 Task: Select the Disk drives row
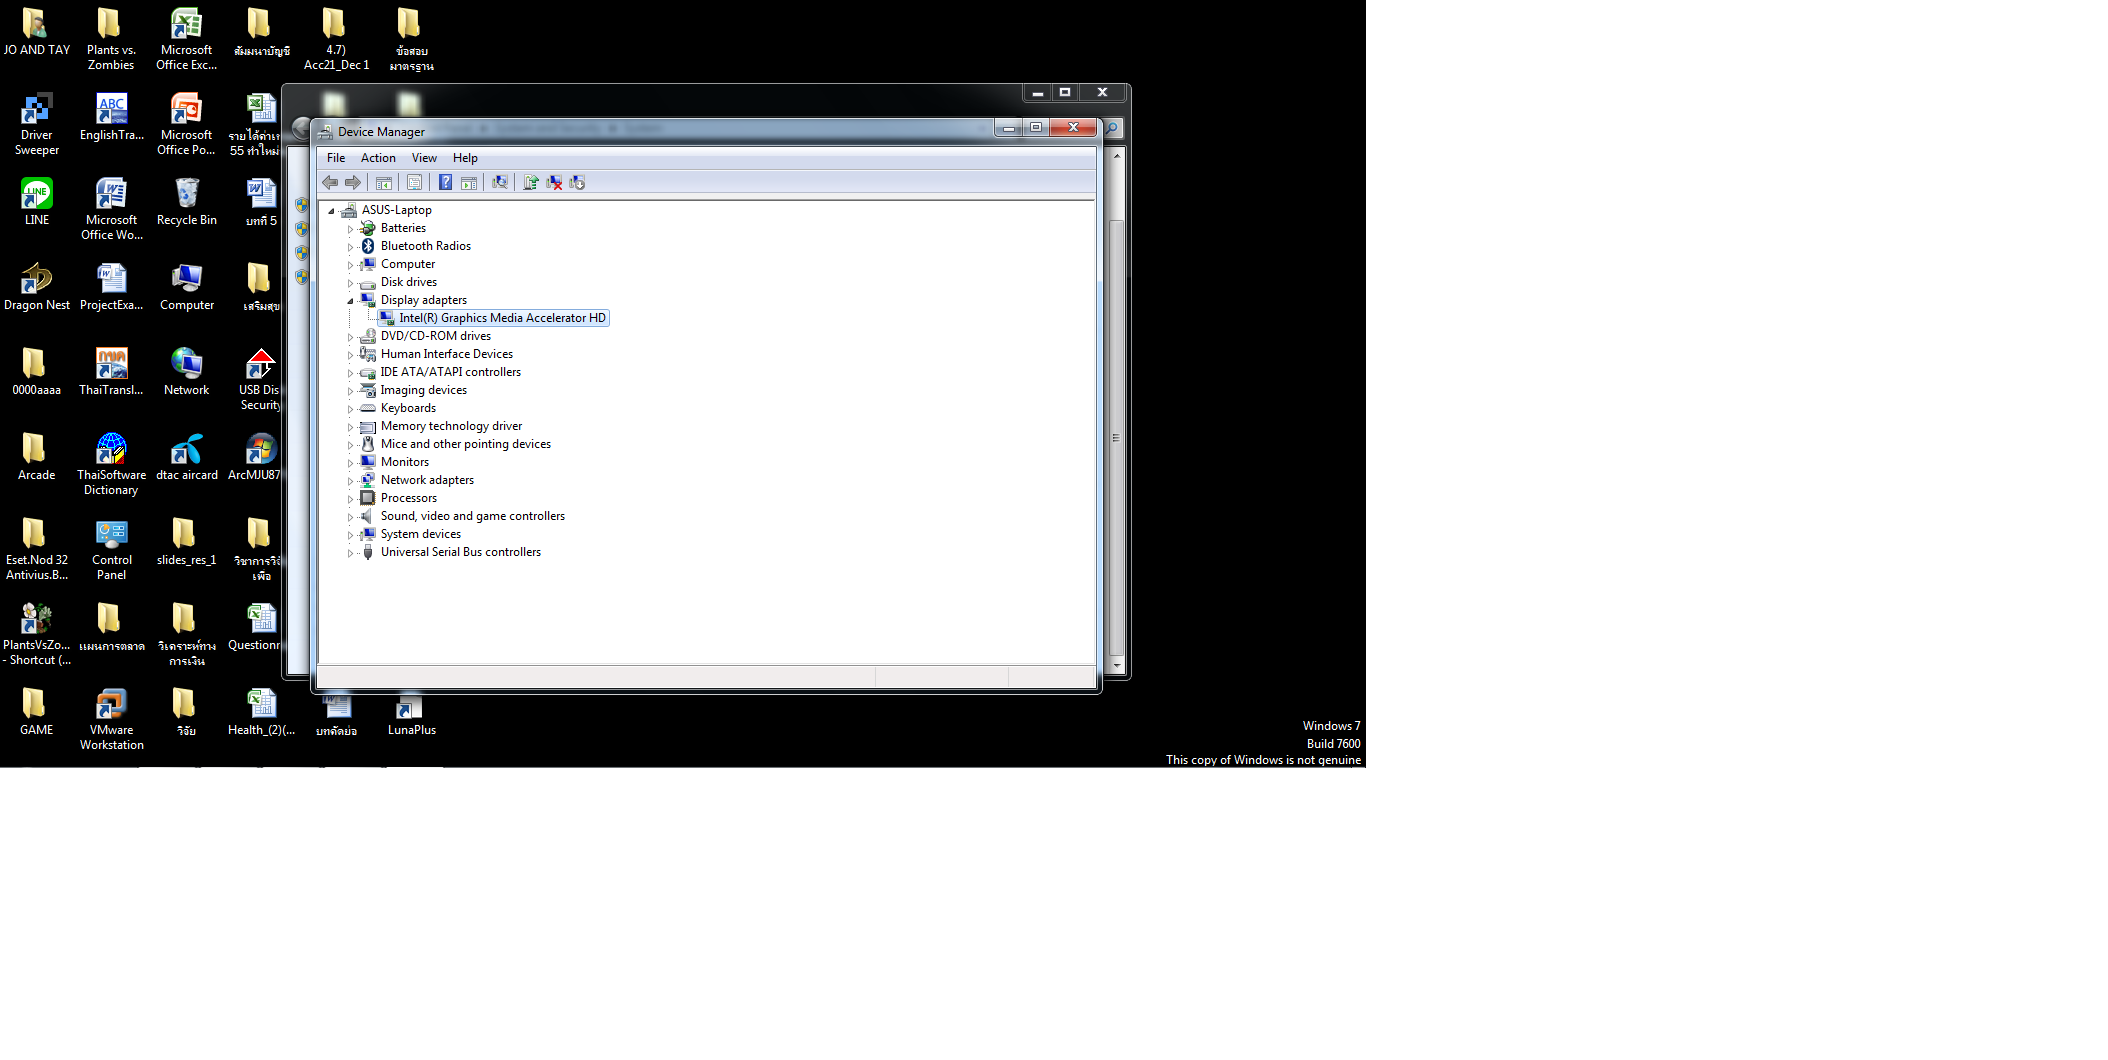coord(408,282)
